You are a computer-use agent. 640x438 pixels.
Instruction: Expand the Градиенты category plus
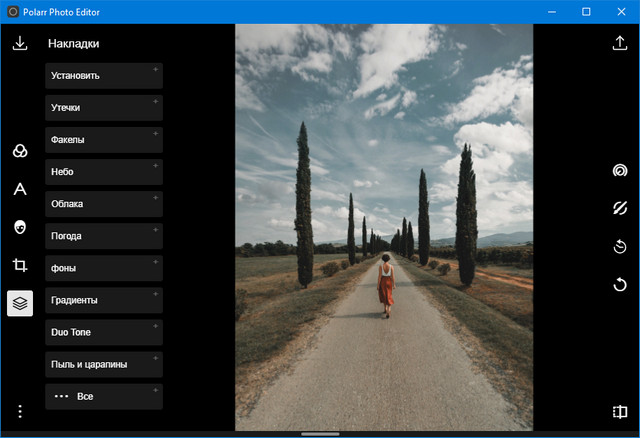(156, 294)
